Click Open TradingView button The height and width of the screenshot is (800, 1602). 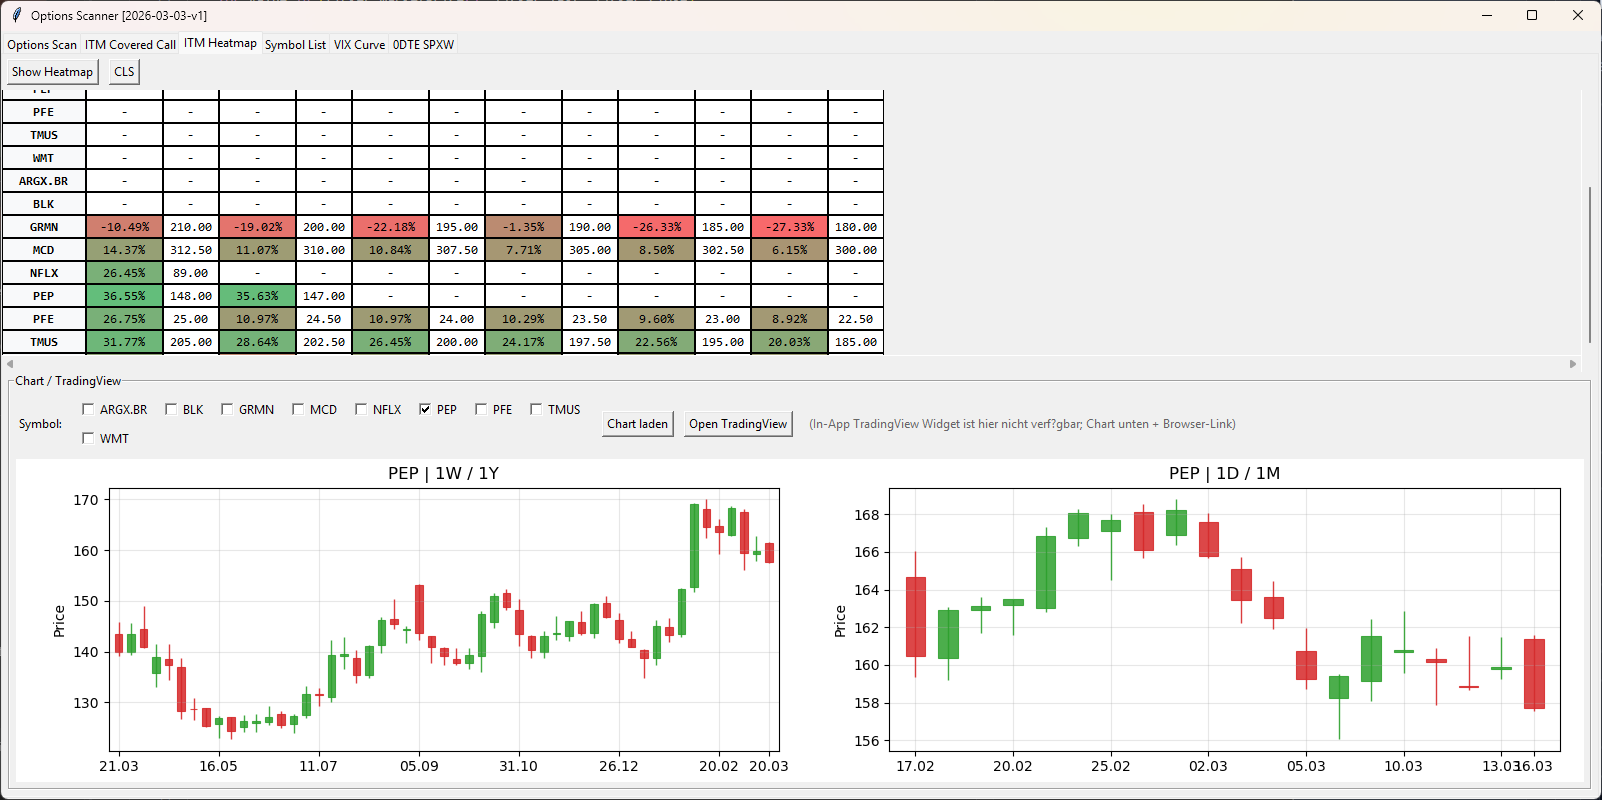coord(738,424)
